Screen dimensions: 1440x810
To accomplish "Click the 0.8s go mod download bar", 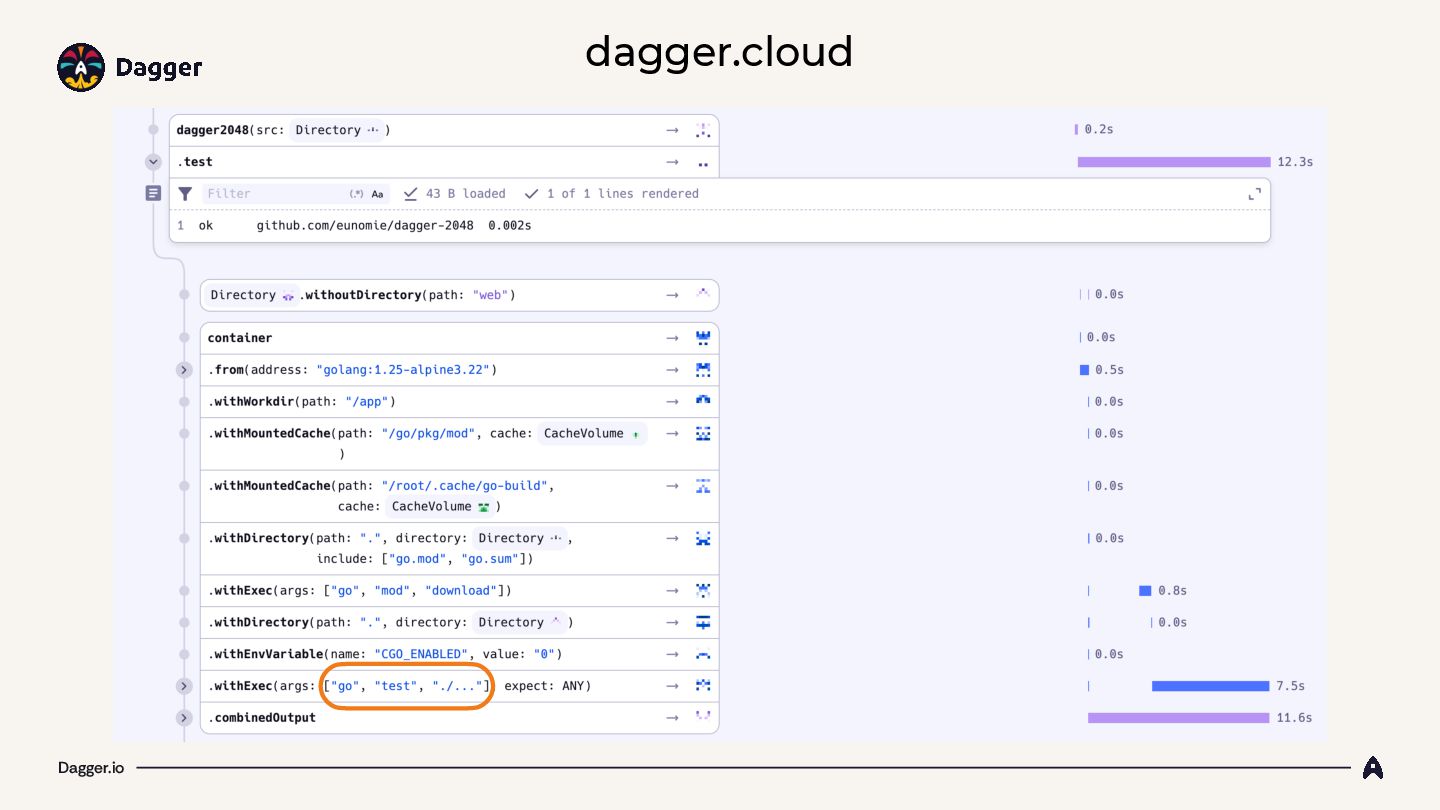I will point(1145,590).
